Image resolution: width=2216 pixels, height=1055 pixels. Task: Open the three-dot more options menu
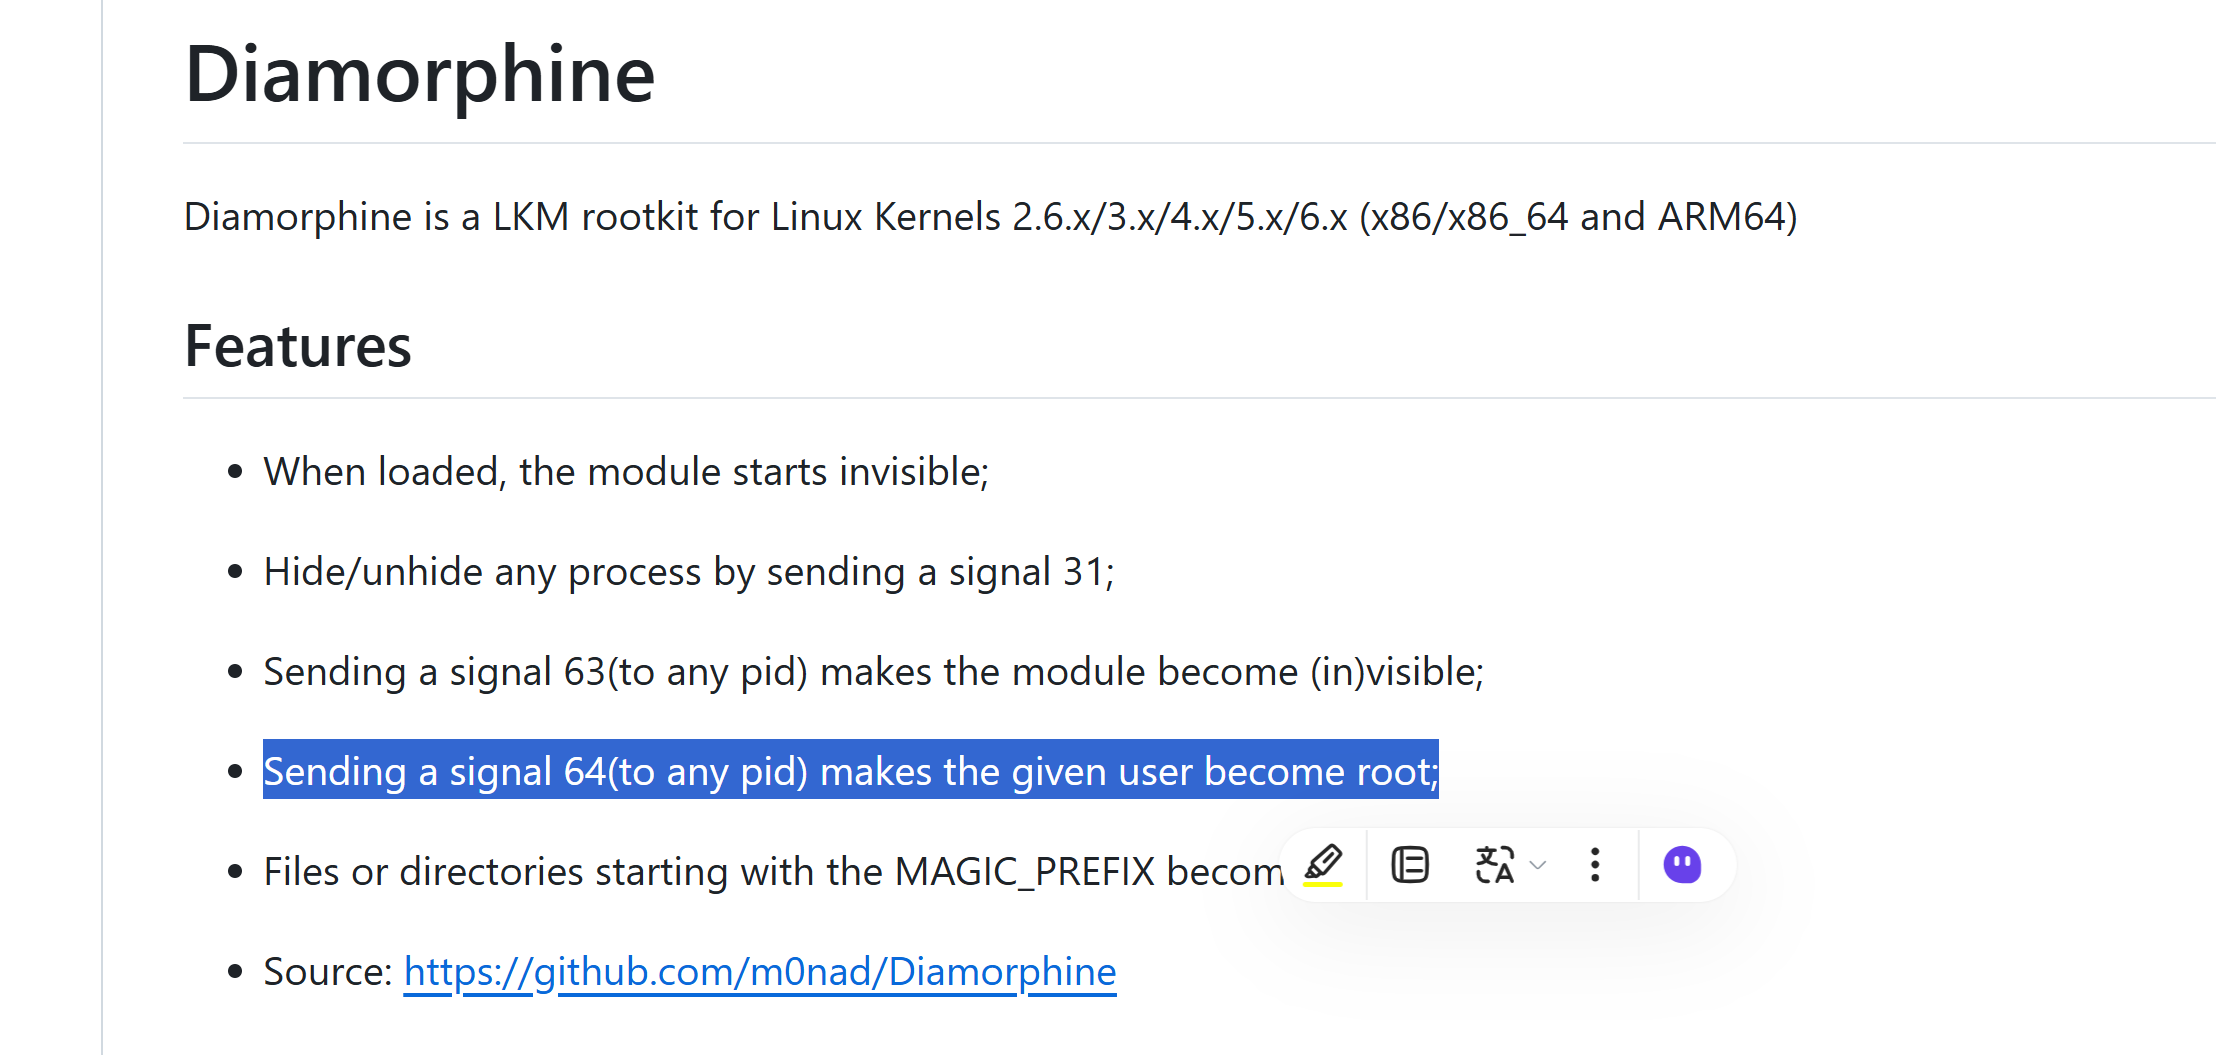click(1595, 865)
